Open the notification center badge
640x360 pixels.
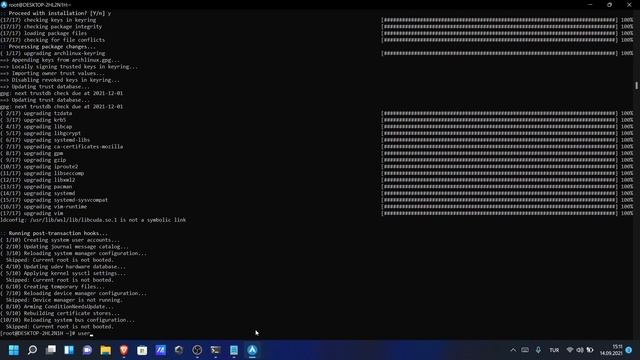coord(629,350)
